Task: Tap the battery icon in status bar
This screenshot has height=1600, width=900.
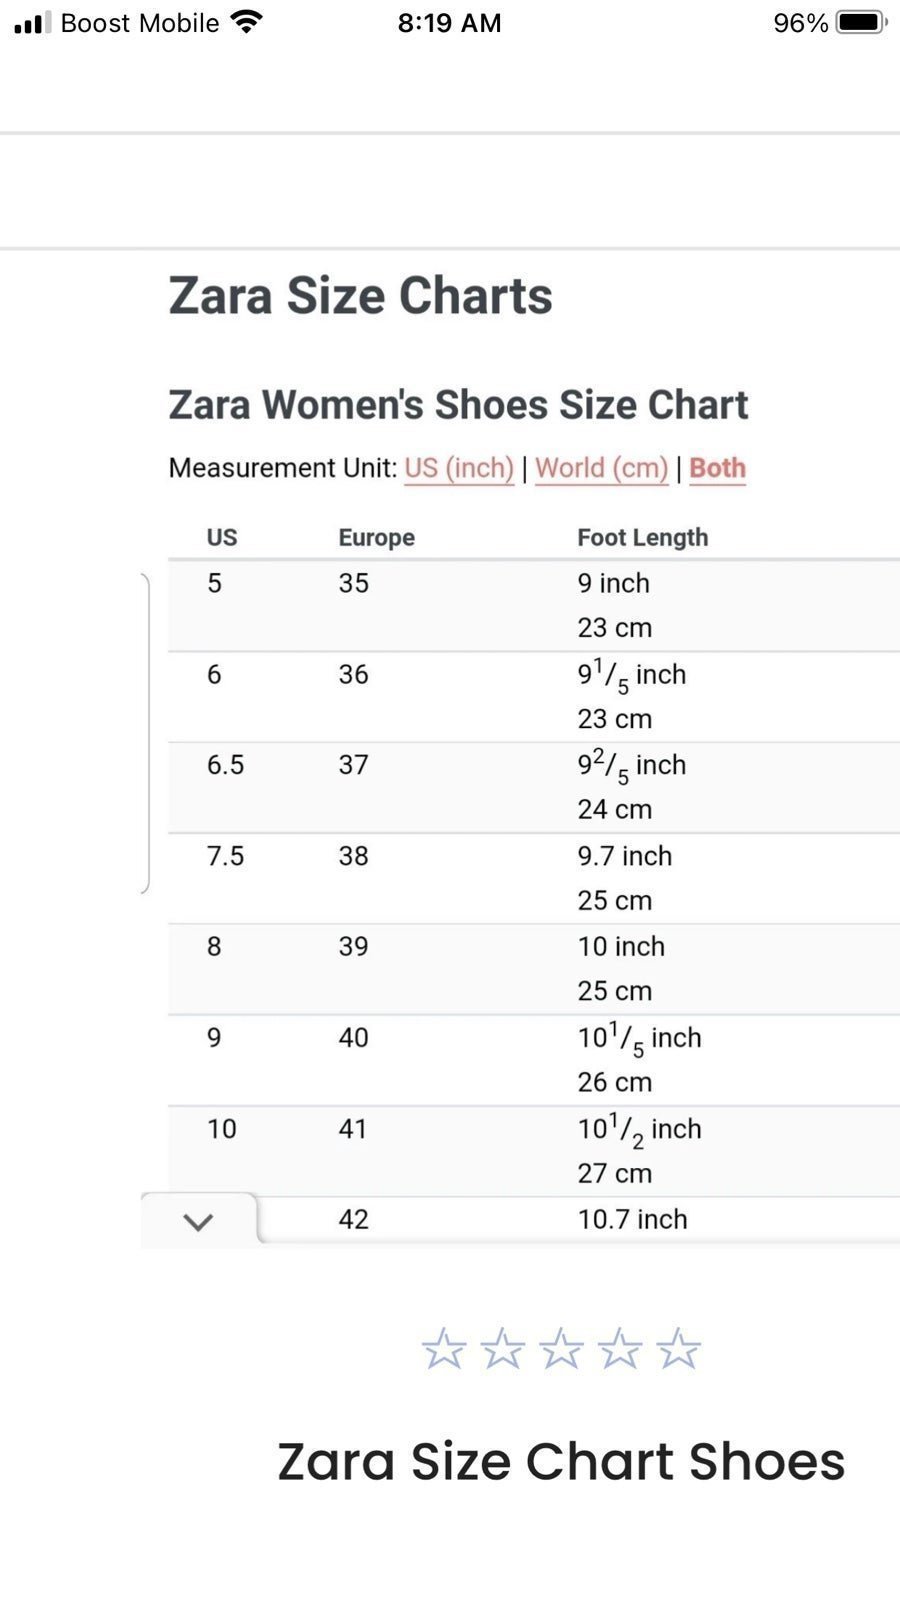Action: click(862, 22)
